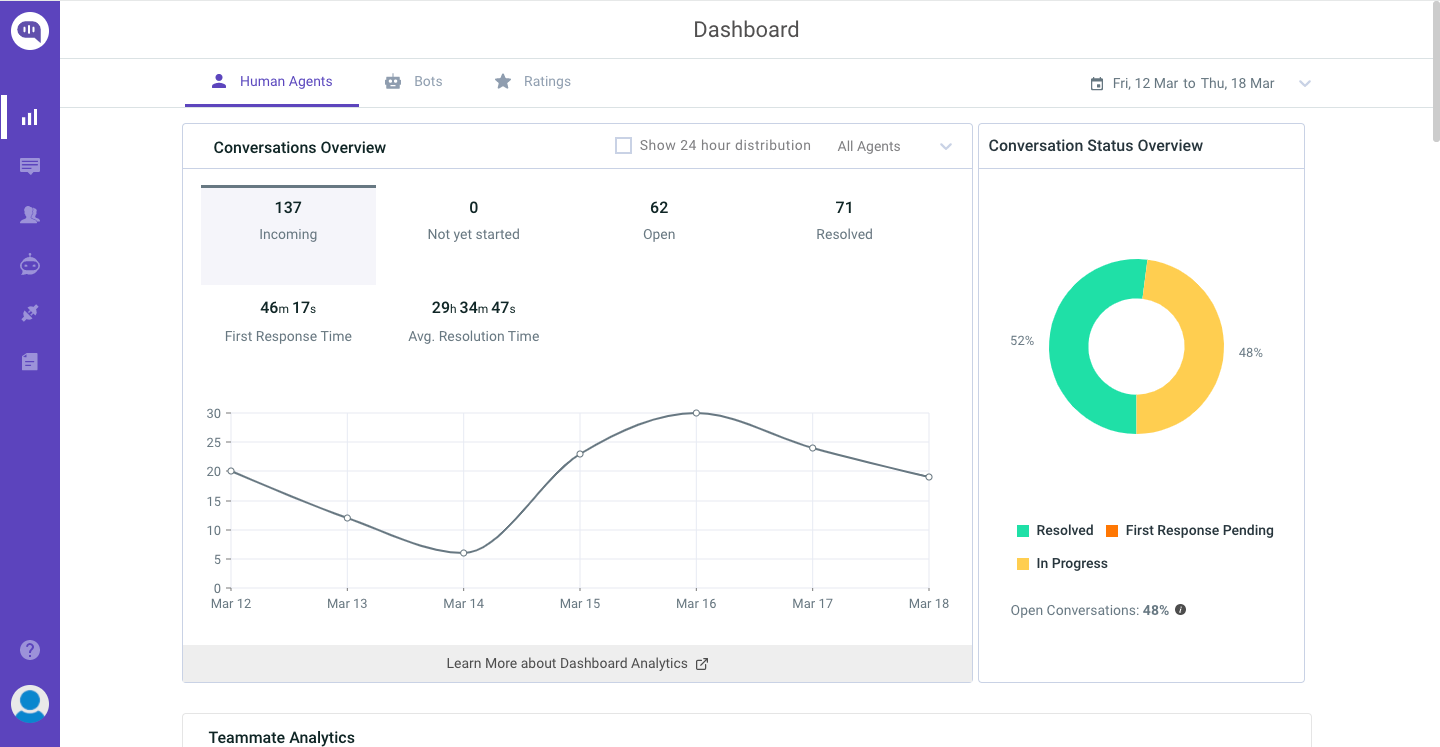
Task: Open the dashboard analytics sidebar icon
Action: pos(30,117)
